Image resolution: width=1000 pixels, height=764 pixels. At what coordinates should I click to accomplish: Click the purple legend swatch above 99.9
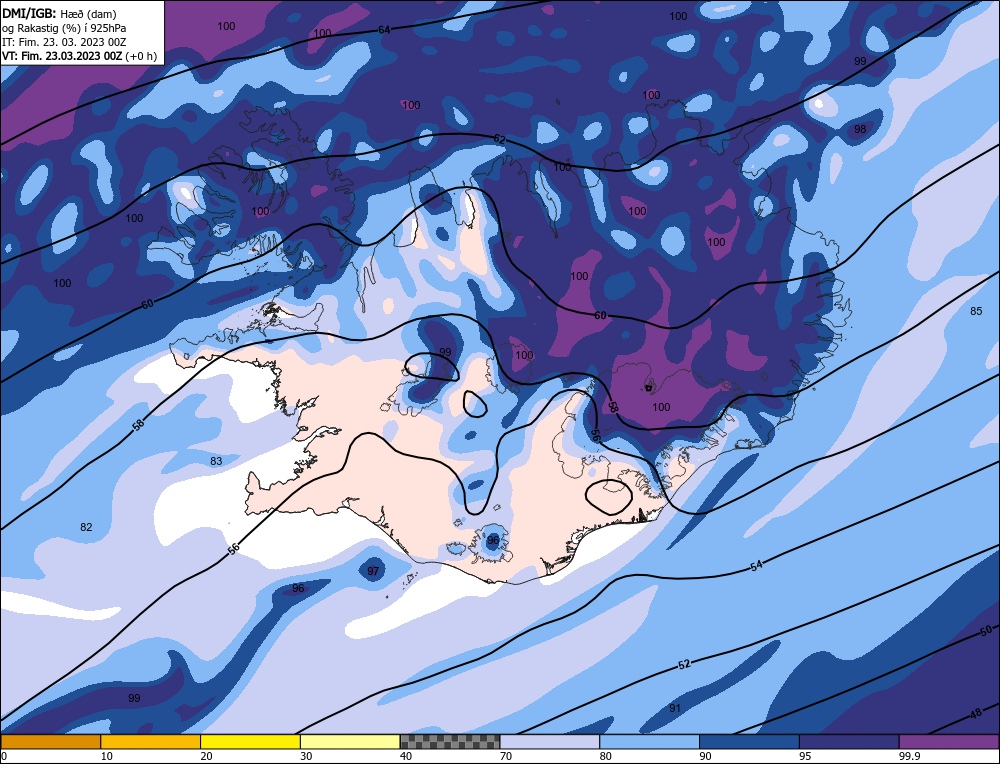[x=949, y=741]
